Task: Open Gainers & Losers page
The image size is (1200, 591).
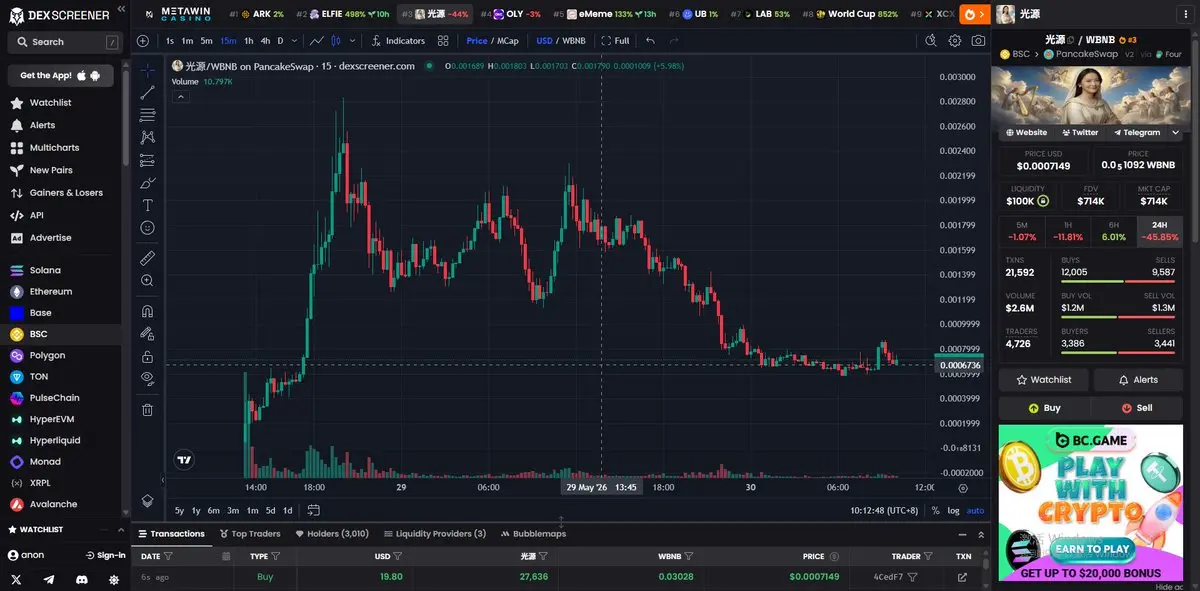Action: point(66,193)
